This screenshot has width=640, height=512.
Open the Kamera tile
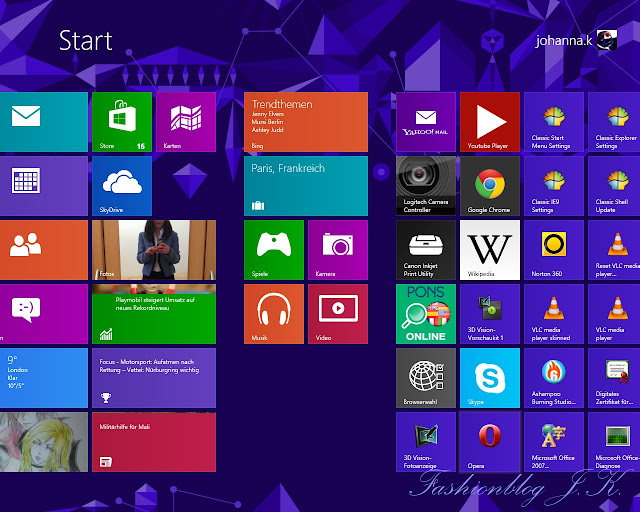point(338,250)
